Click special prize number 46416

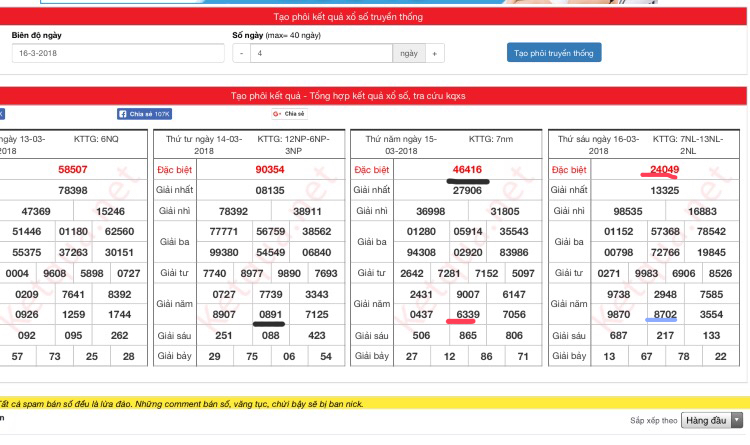pos(467,170)
